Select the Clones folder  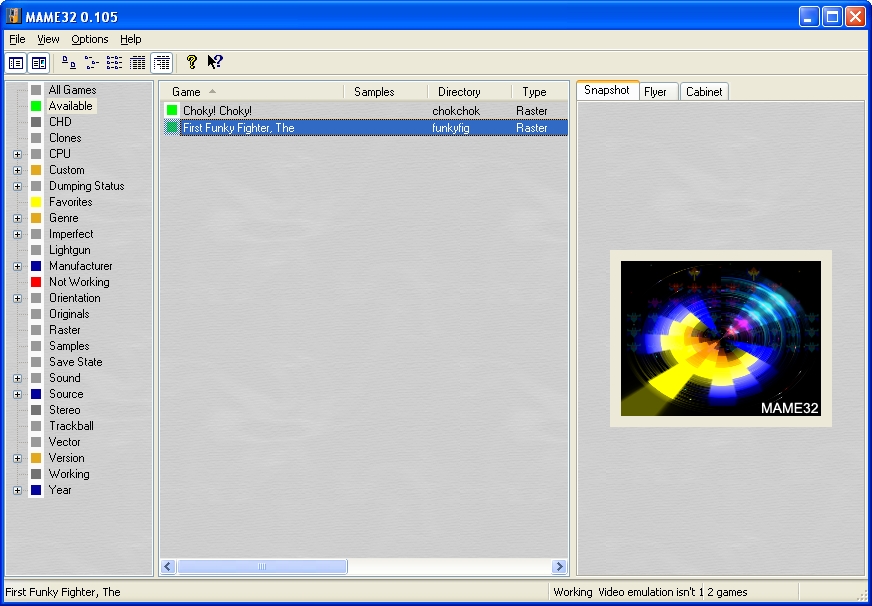(65, 138)
